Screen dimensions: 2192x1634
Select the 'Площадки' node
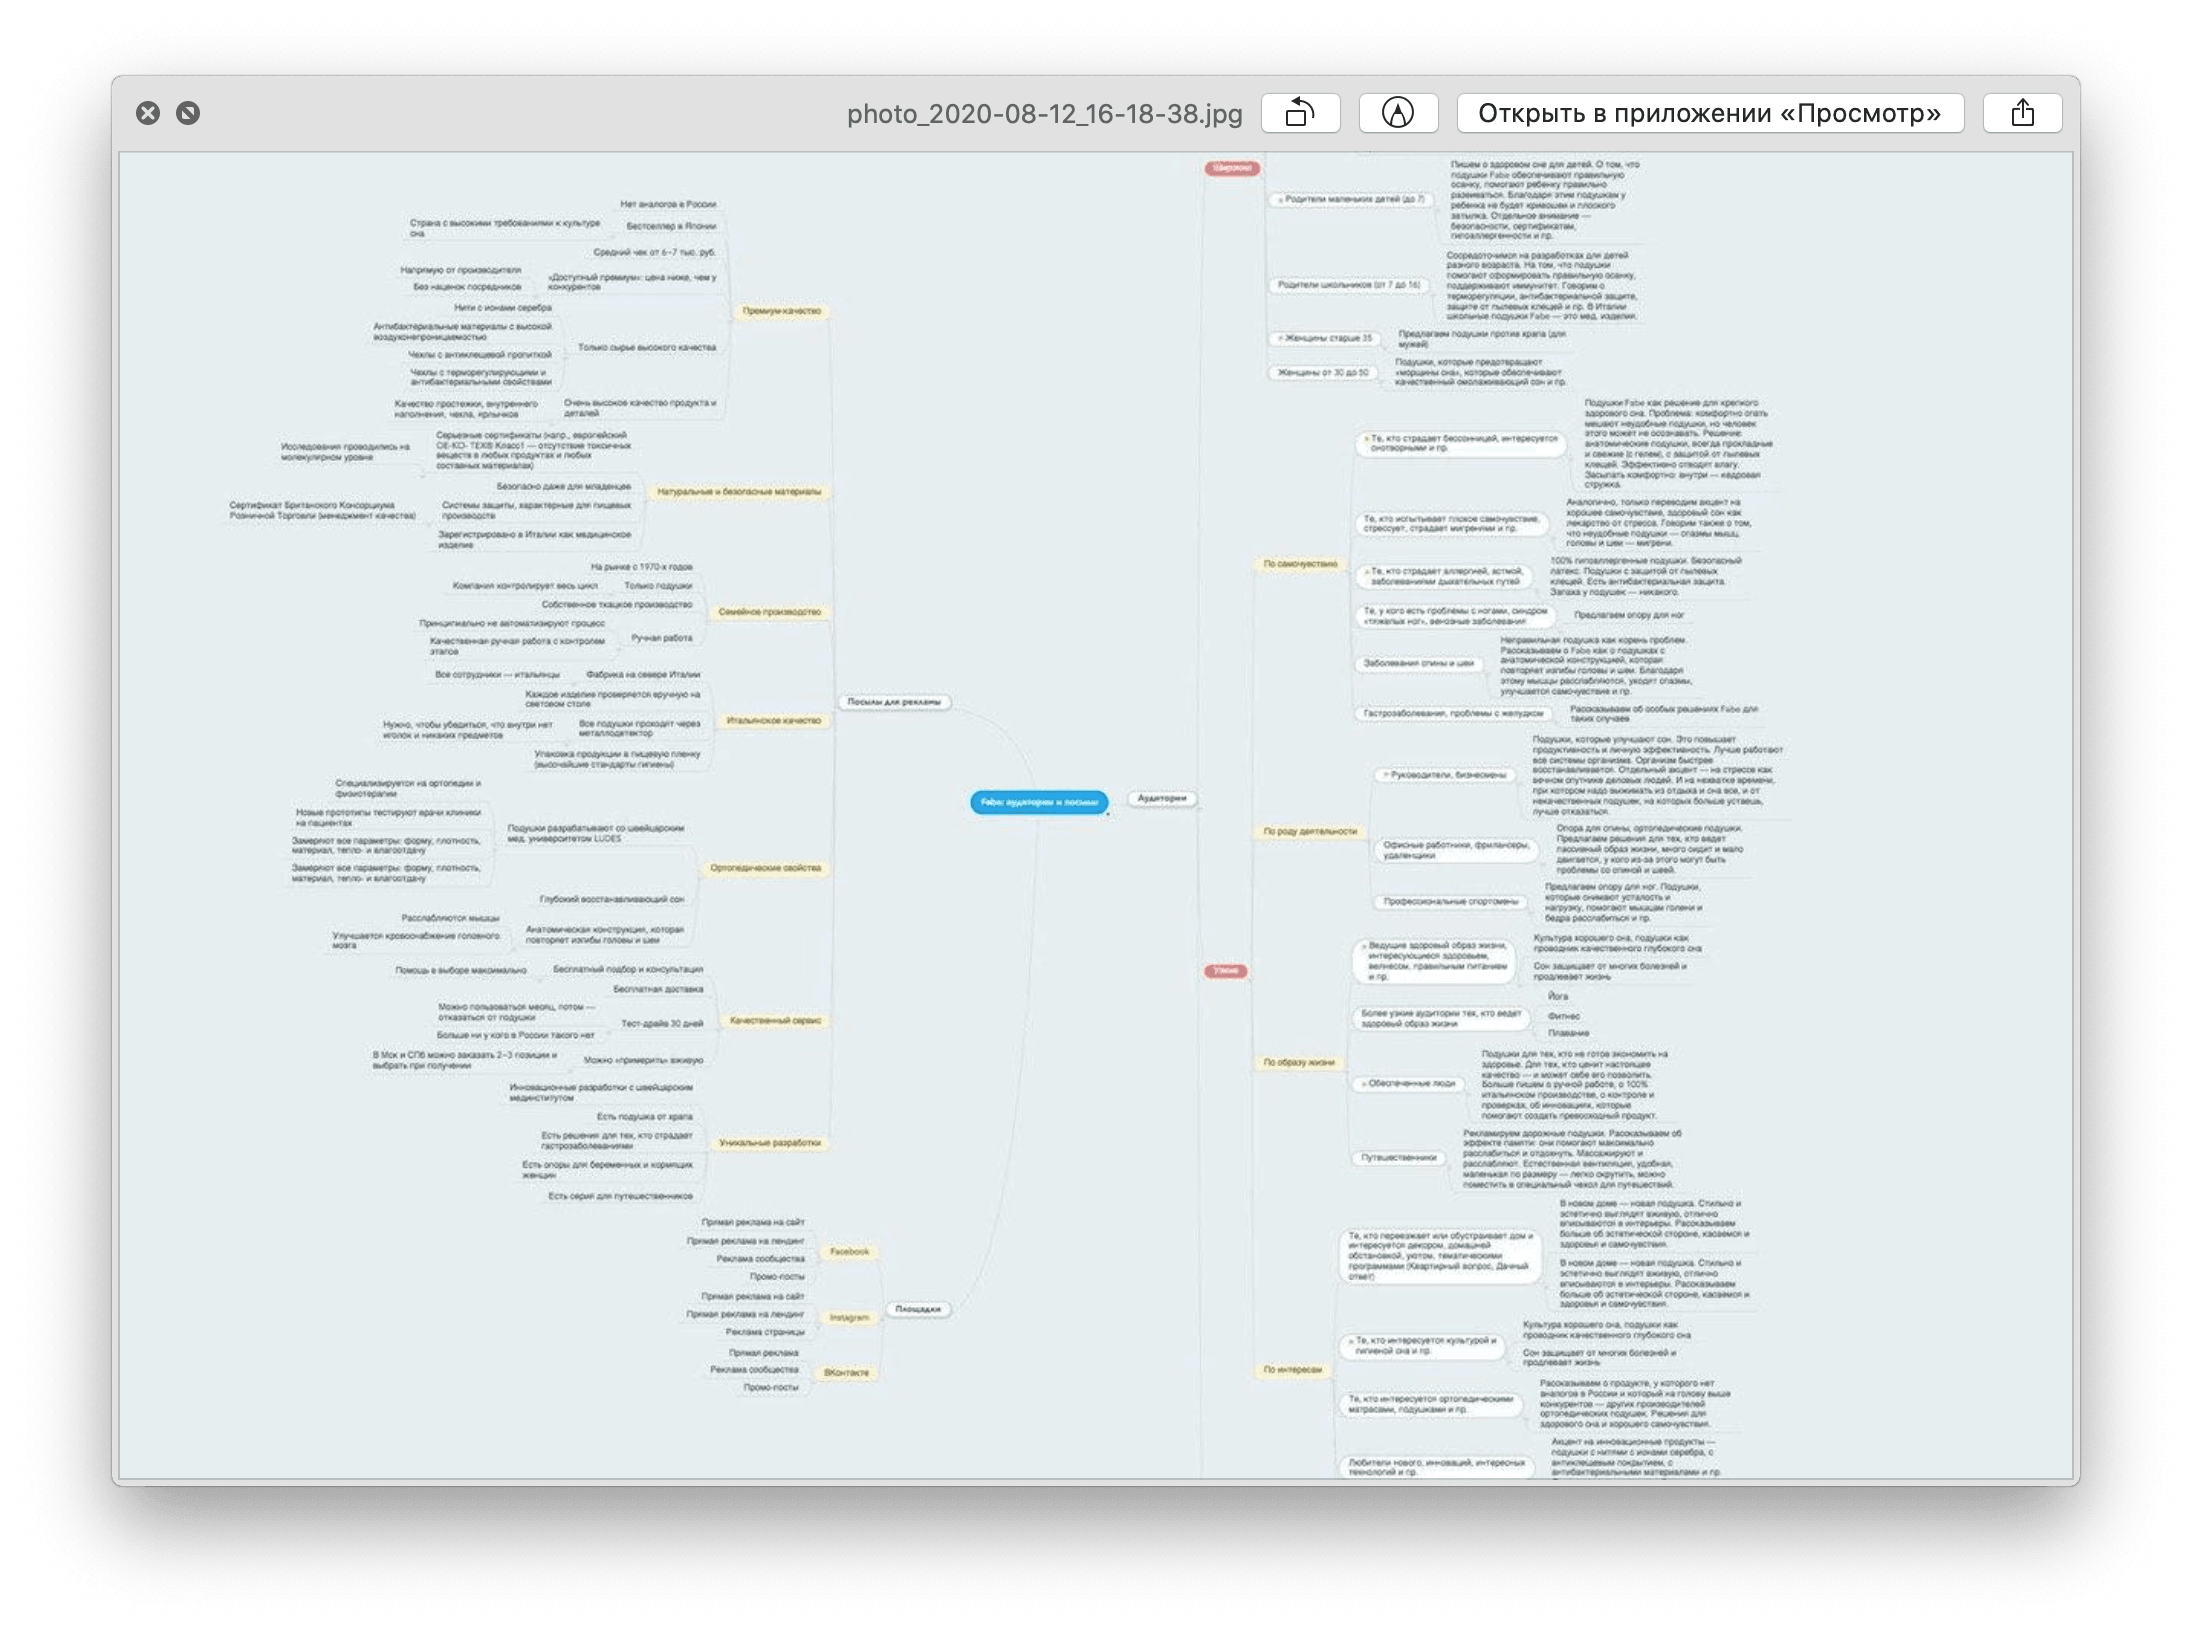point(917,1308)
